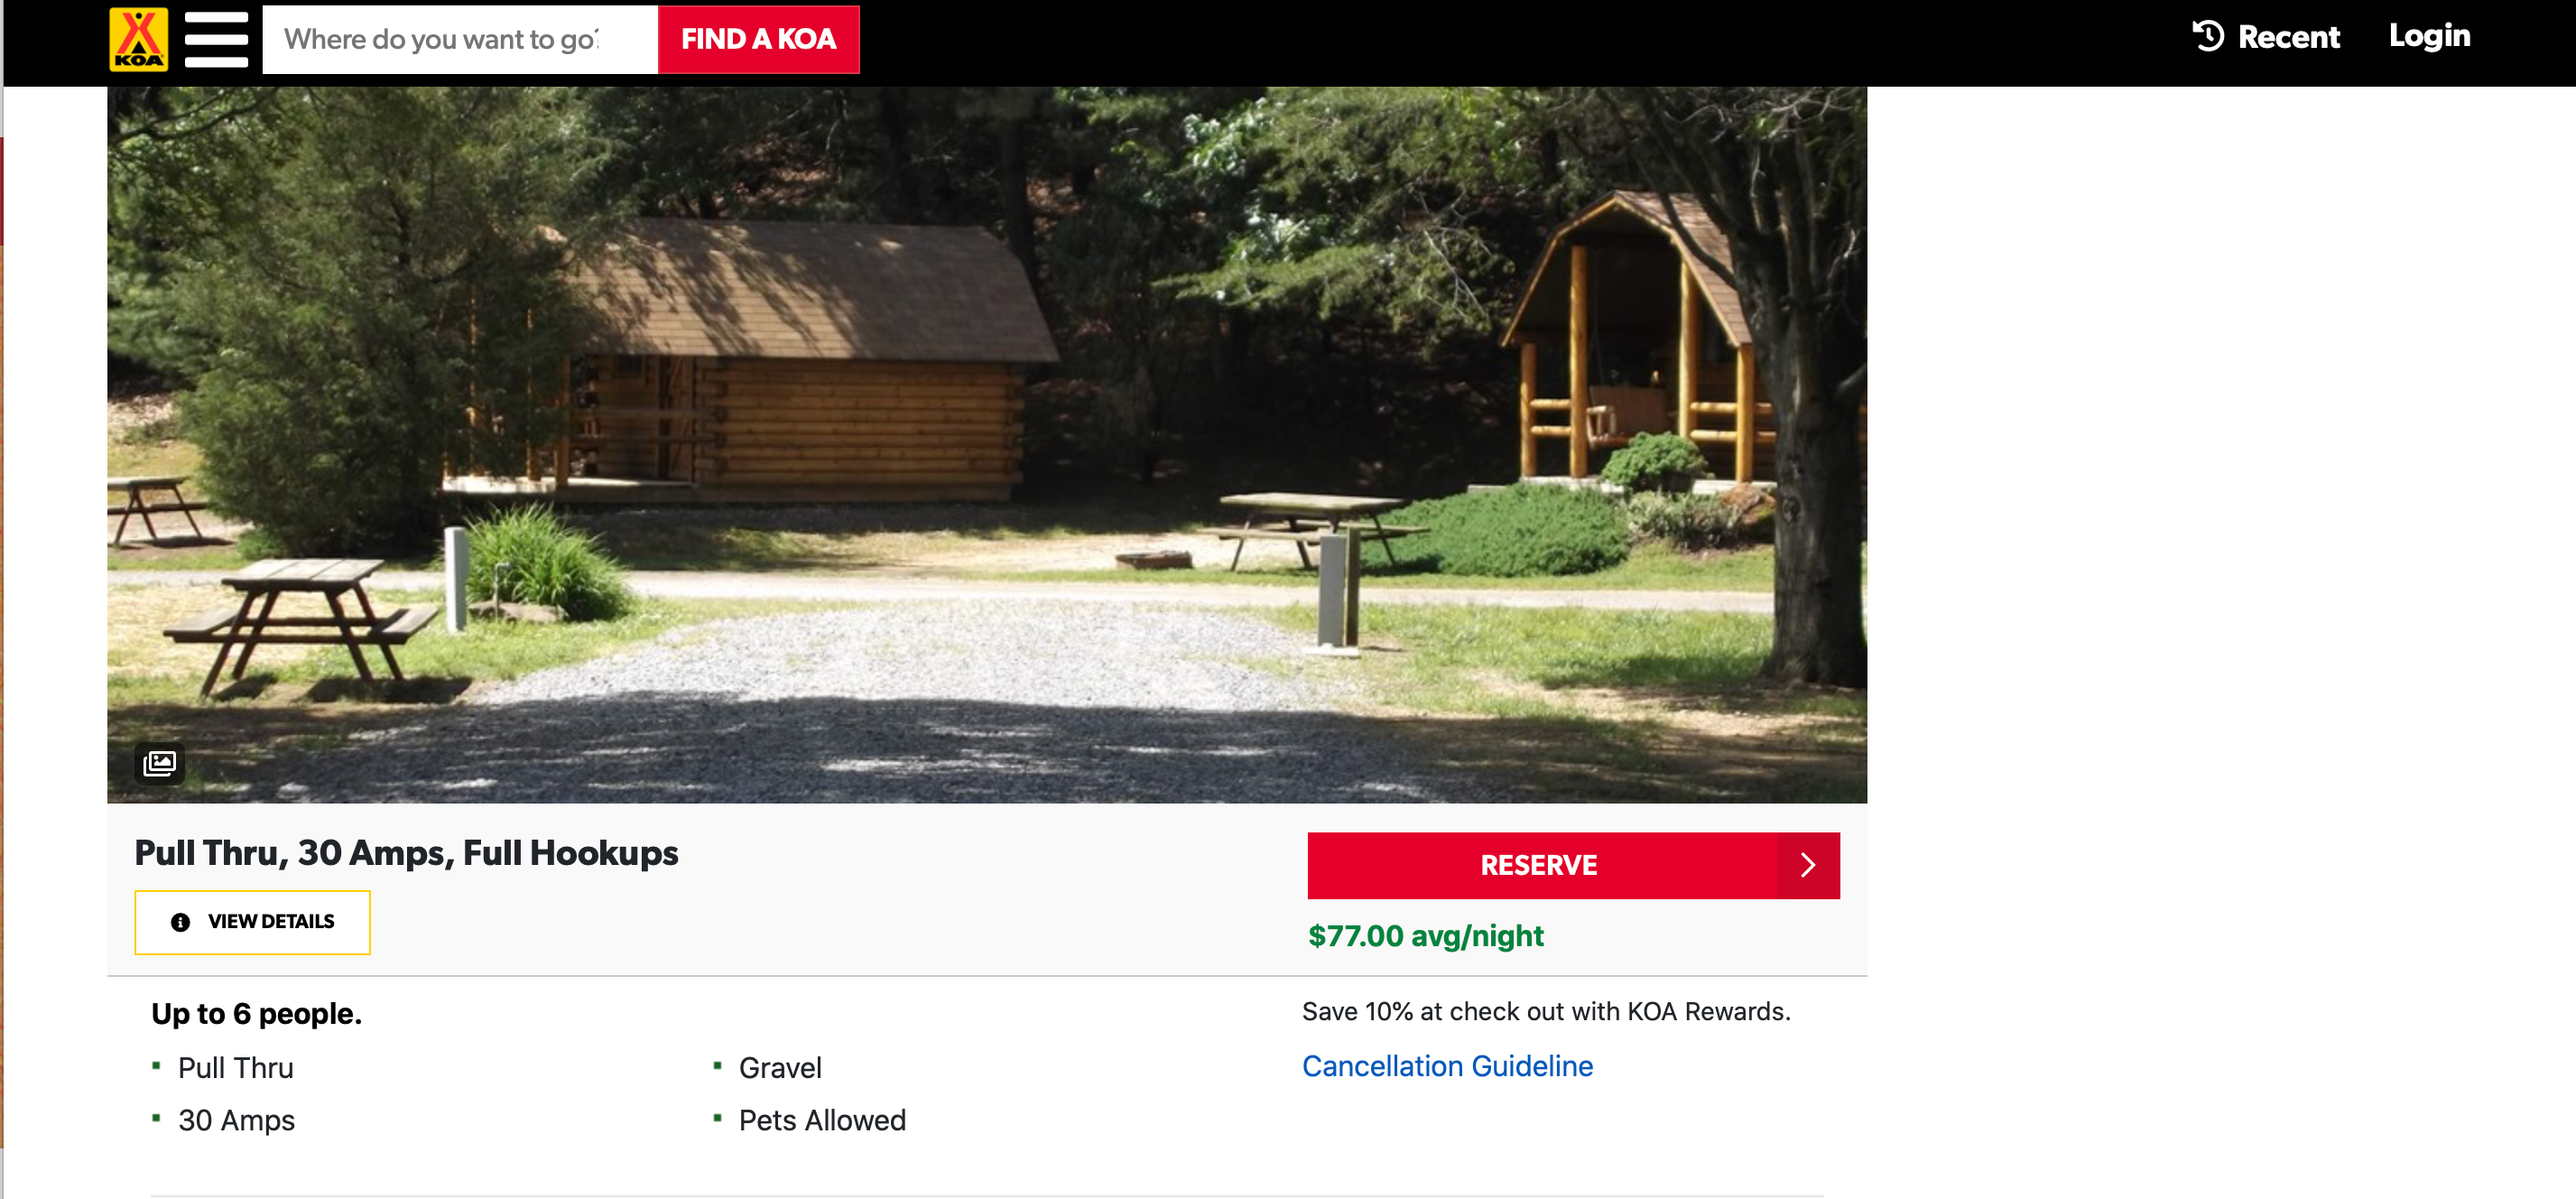The width and height of the screenshot is (2576, 1199).
Task: Click the Login link
Action: [x=2429, y=36]
